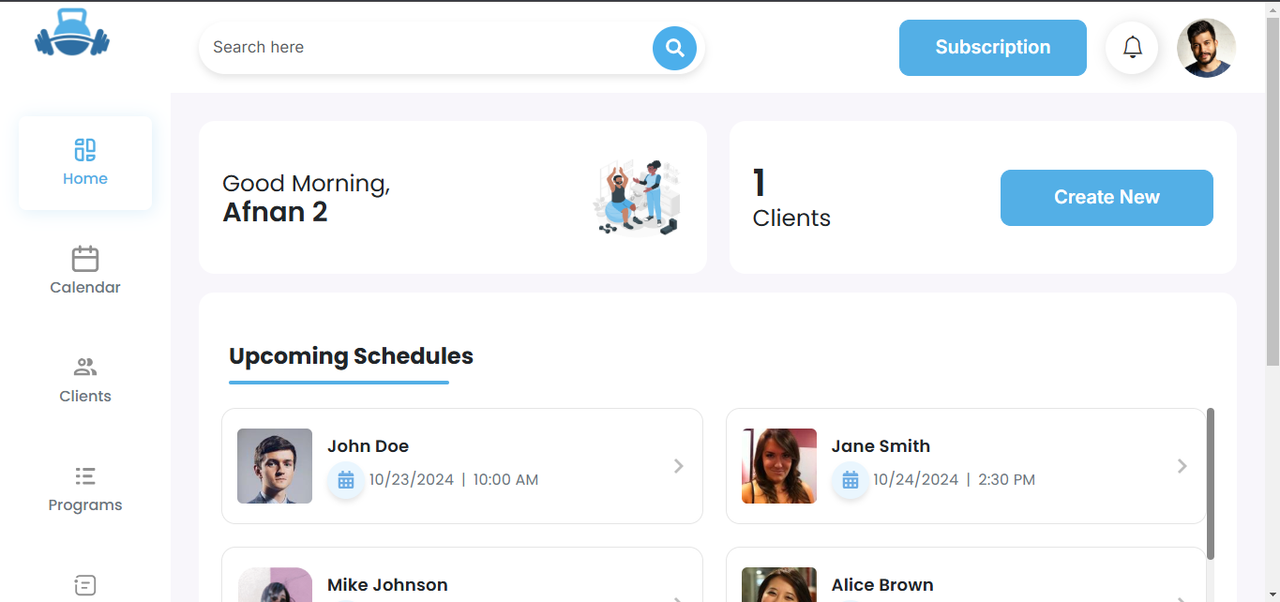Screen dimensions: 1280x602
Task: Click the John Doe name text
Action: click(368, 447)
